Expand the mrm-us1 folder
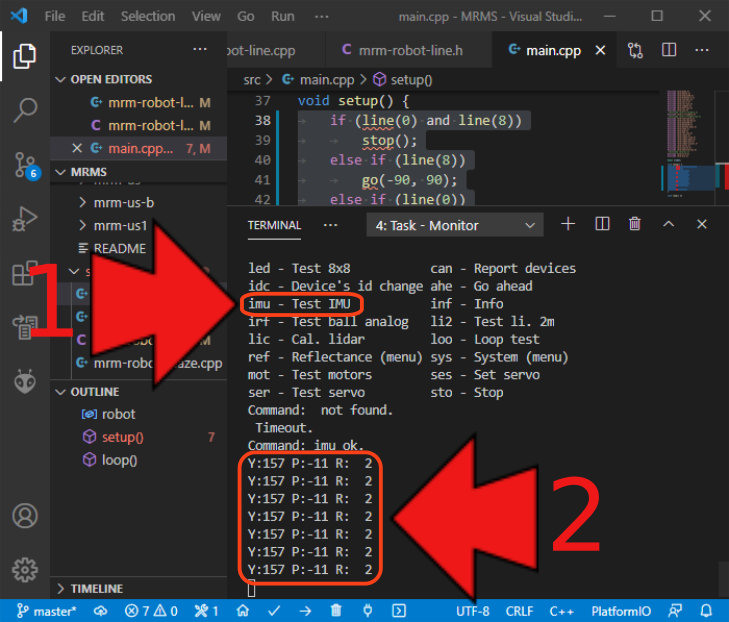Image resolution: width=729 pixels, height=622 pixels. click(120, 225)
